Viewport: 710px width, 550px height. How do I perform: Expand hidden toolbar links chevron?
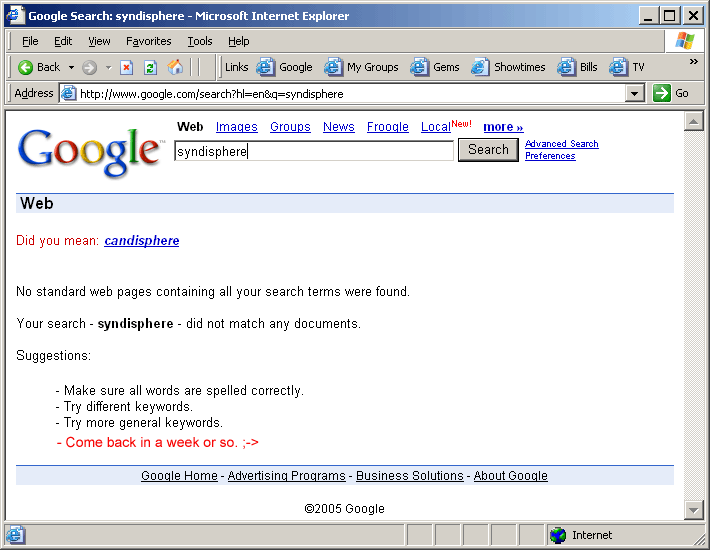pos(693,62)
